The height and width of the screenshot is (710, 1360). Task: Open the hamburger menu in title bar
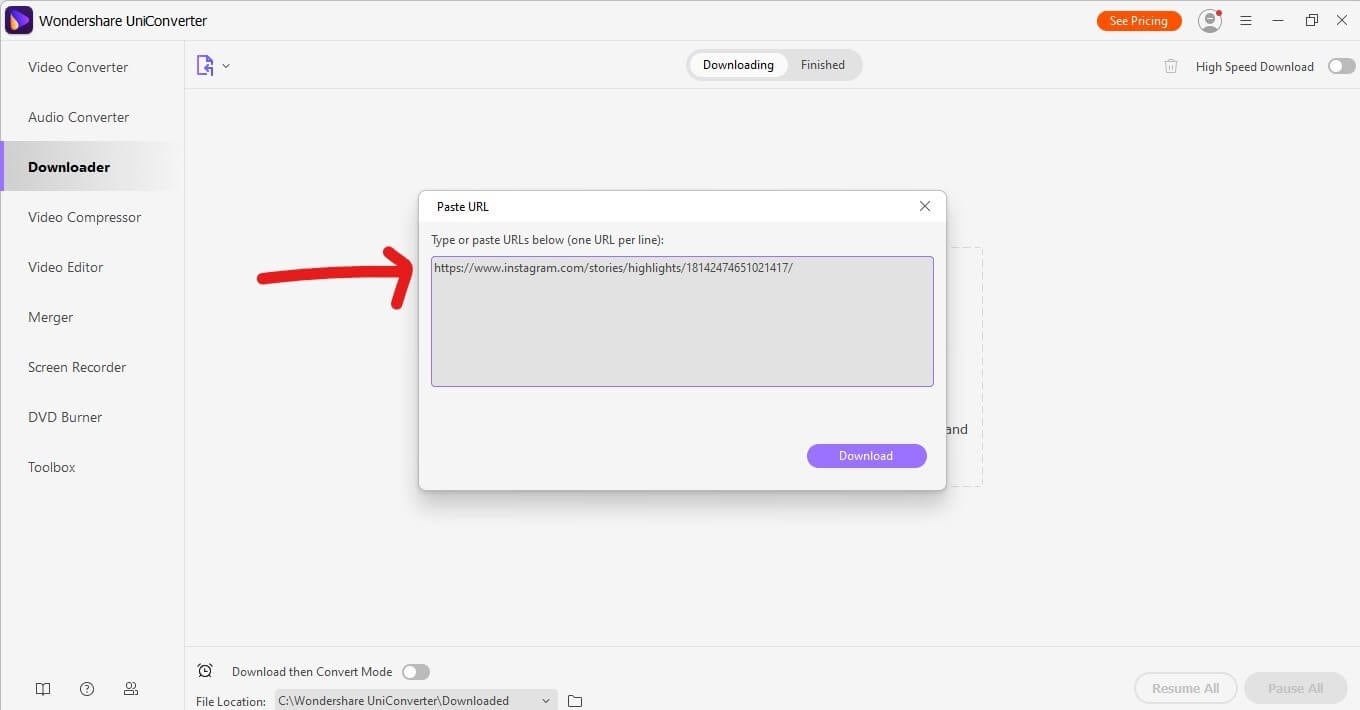coord(1246,20)
